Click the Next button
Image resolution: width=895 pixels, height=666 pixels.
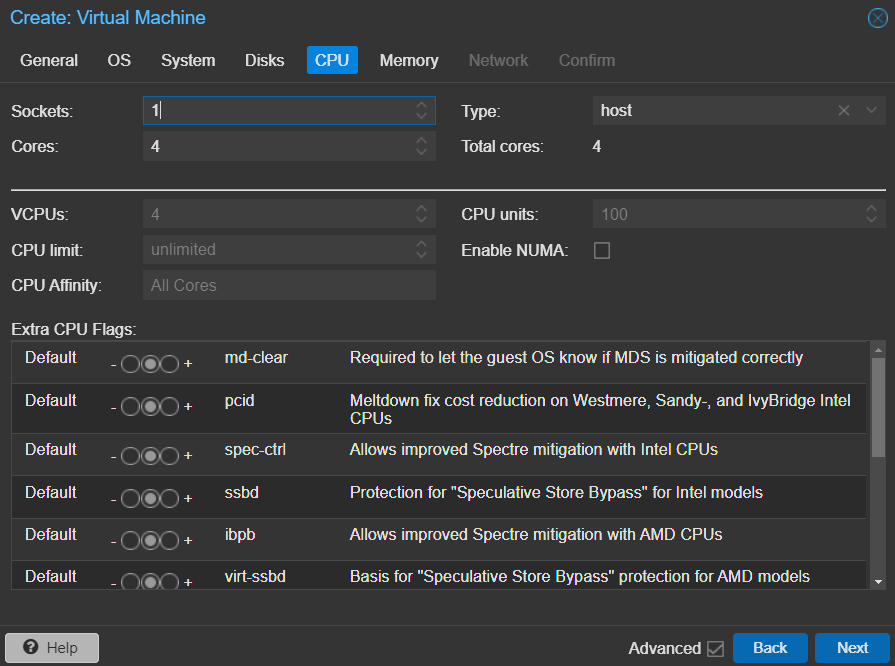[853, 648]
